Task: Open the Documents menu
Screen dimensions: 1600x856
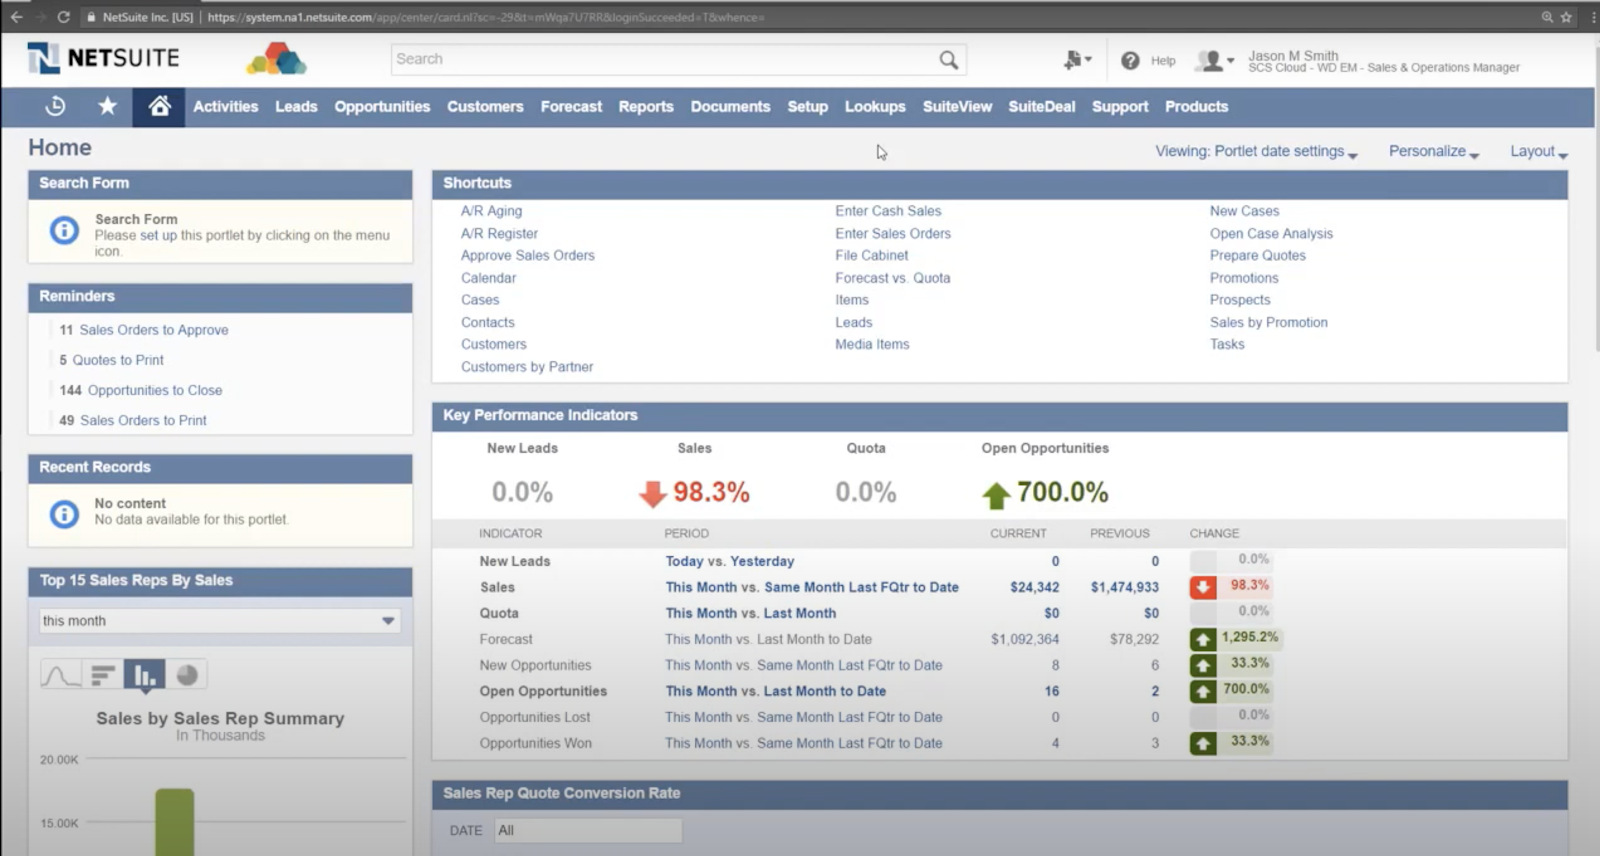Action: [x=730, y=107]
